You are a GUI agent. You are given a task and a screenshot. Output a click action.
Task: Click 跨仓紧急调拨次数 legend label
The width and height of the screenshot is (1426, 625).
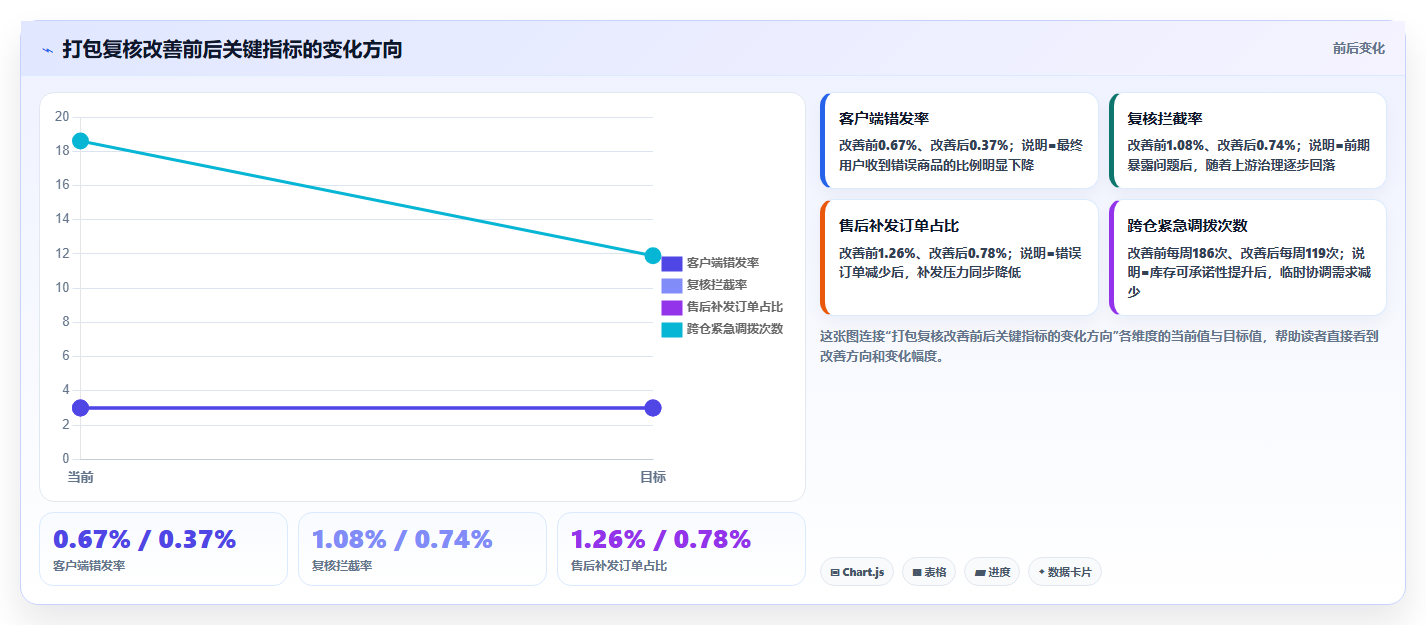(x=735, y=329)
